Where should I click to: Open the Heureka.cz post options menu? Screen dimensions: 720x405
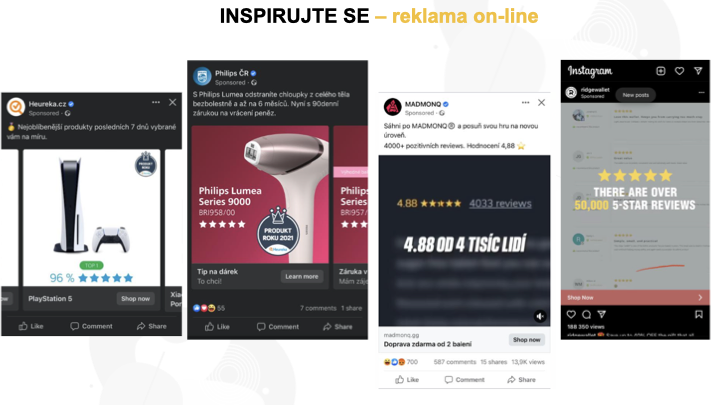coord(156,102)
